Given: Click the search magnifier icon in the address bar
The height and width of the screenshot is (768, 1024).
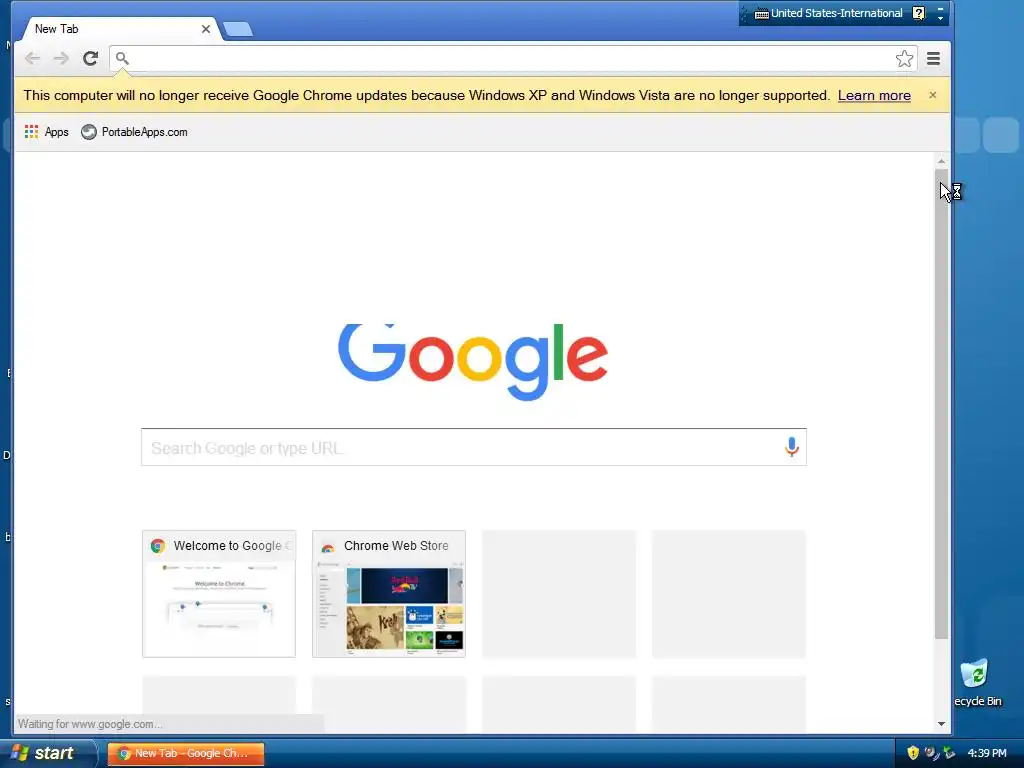Looking at the screenshot, I should [122, 59].
